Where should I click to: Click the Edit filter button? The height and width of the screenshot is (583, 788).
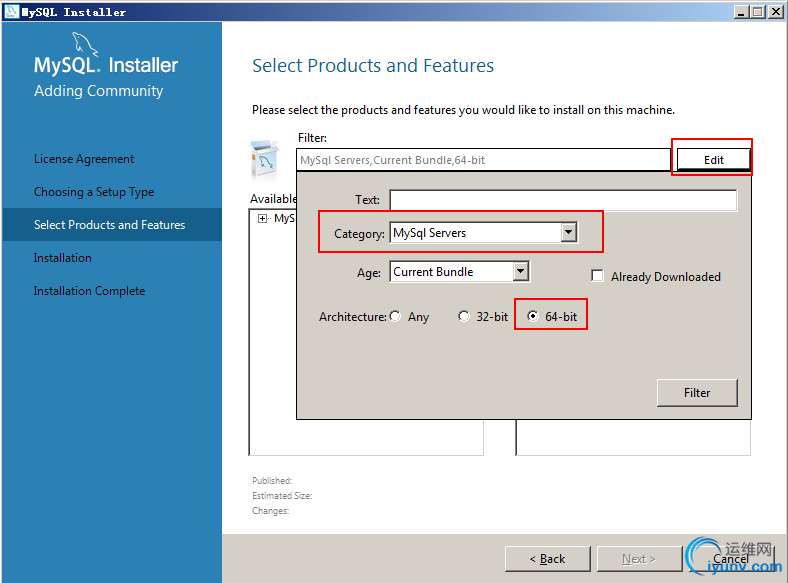click(x=714, y=160)
